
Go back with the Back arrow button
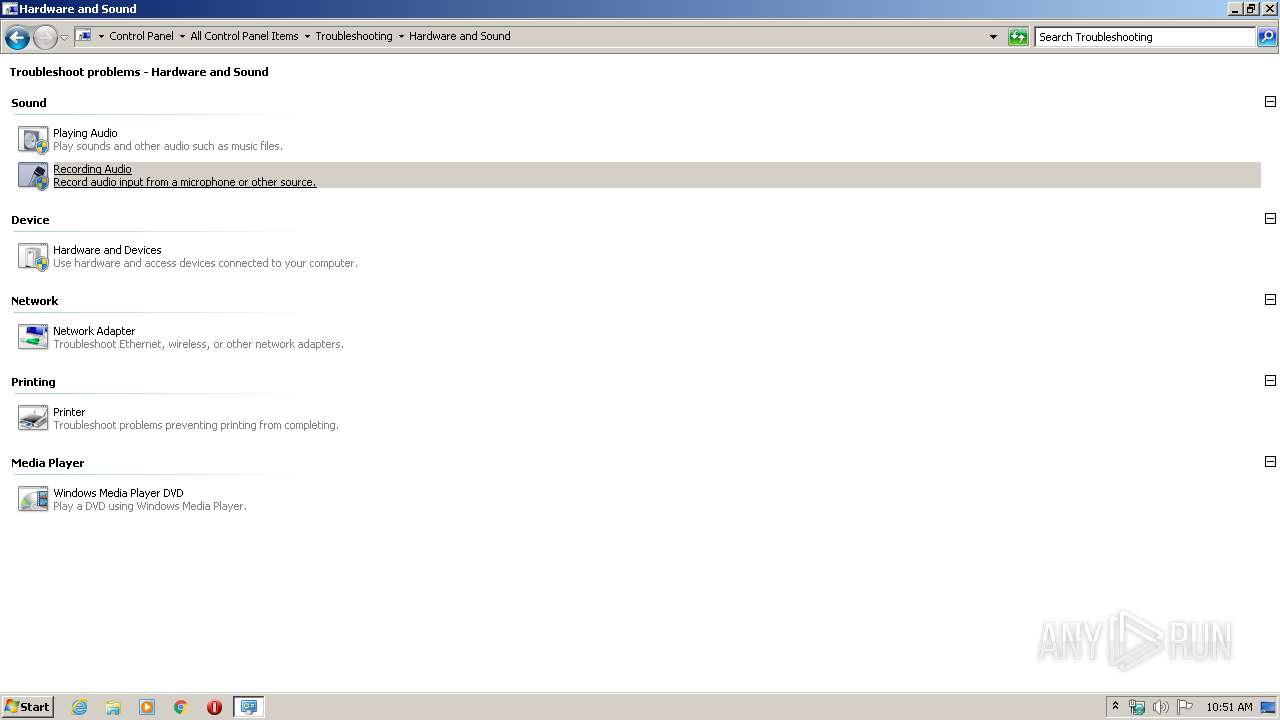click(x=17, y=37)
